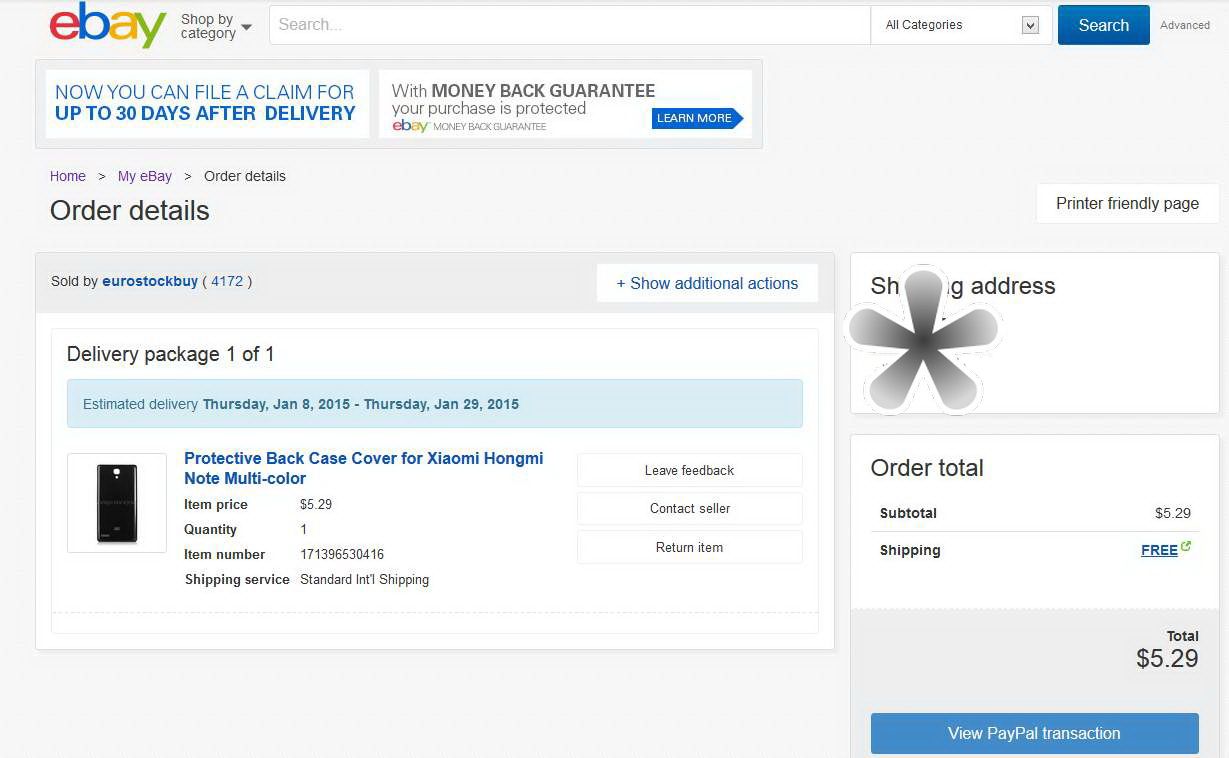
Task: Click the external link icon beside FREE
Action: pyautogui.click(x=1186, y=547)
